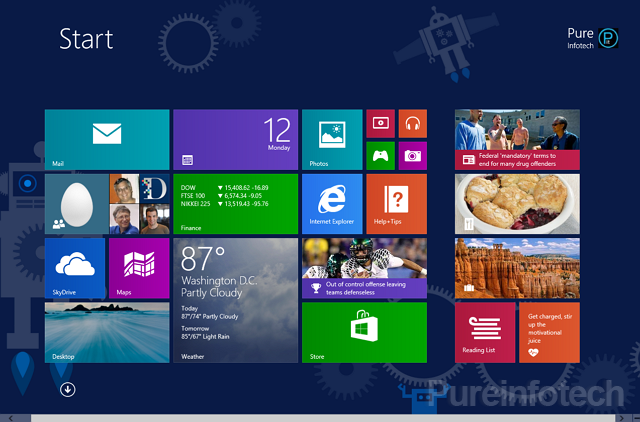
Task: Launch Internet Explorer from its tile
Action: (x=331, y=203)
